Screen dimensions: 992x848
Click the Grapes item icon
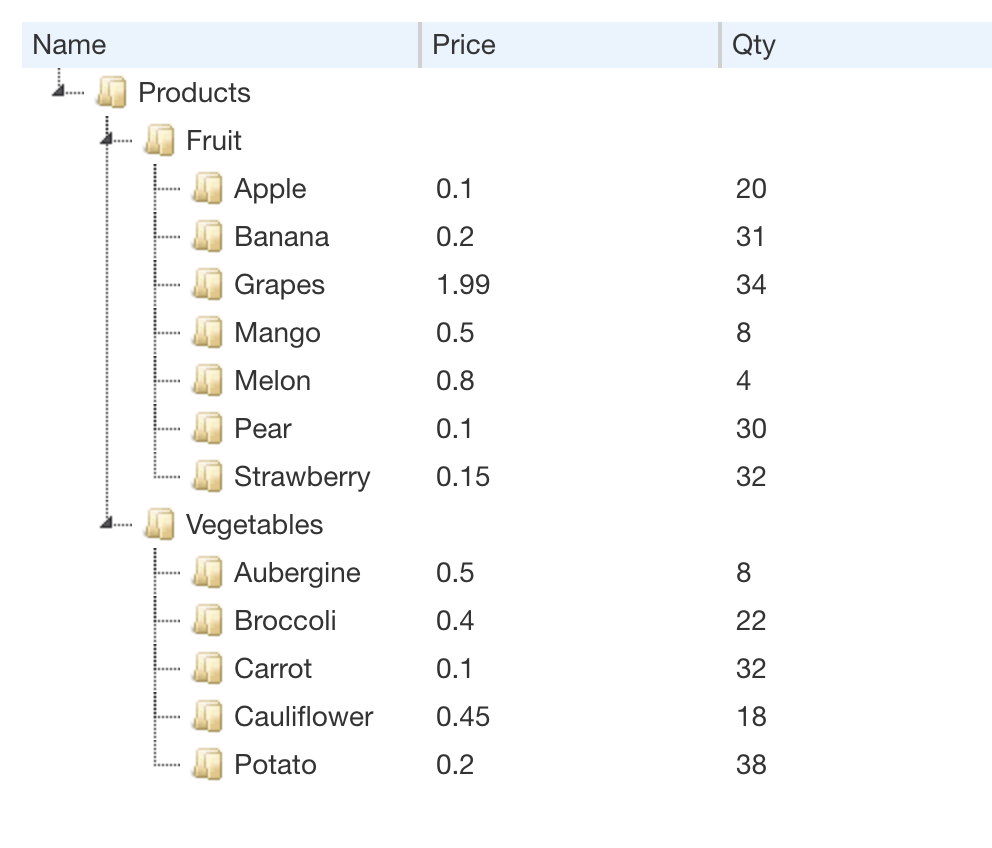click(x=208, y=284)
